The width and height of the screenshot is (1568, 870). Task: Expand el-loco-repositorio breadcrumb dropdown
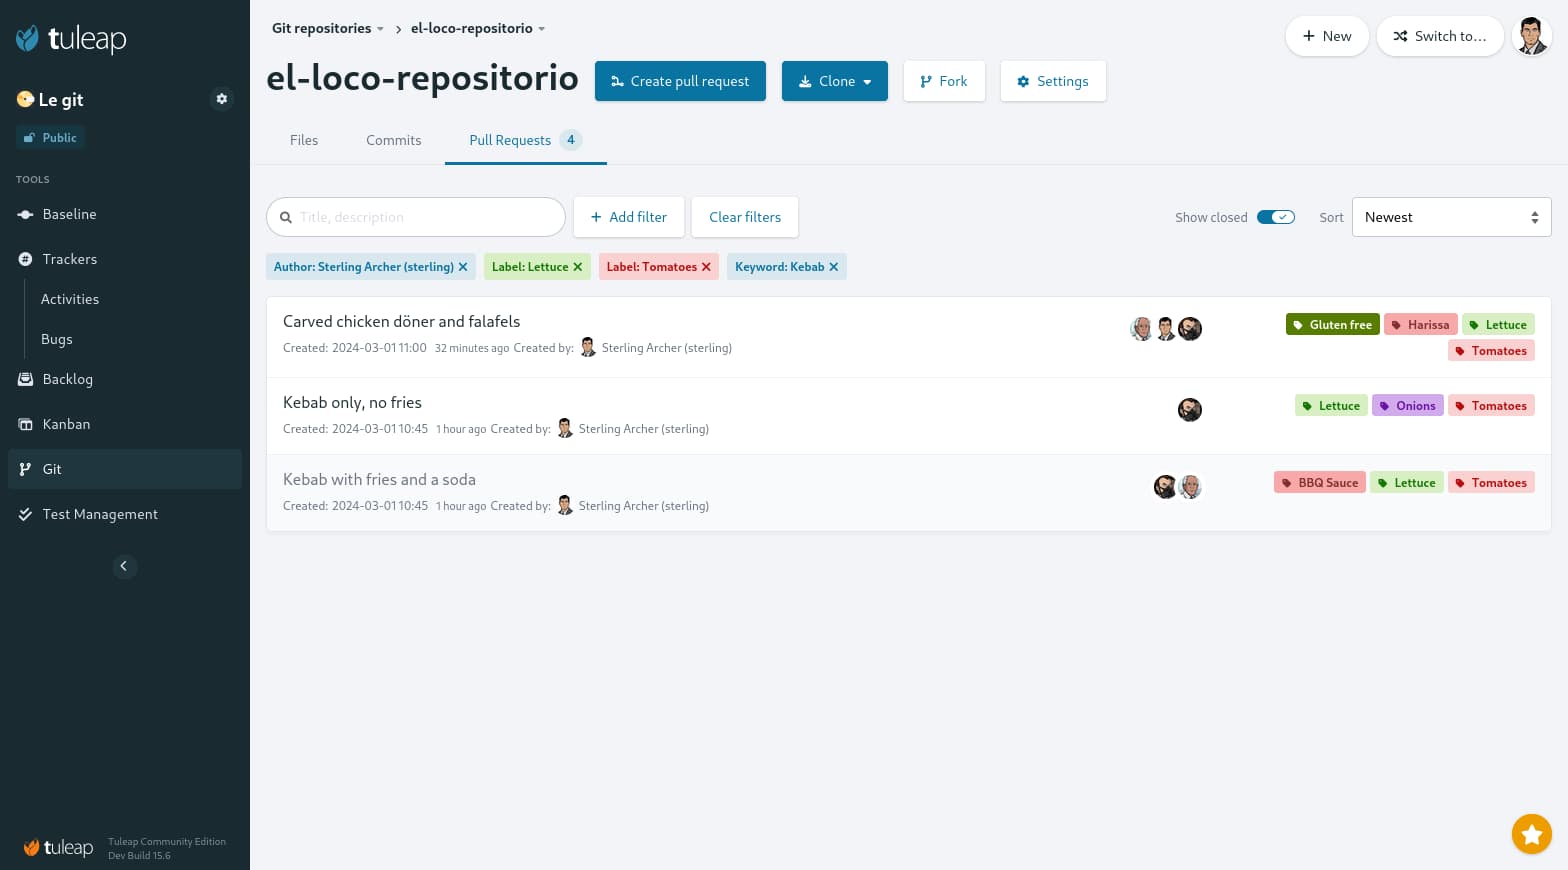[x=478, y=28]
